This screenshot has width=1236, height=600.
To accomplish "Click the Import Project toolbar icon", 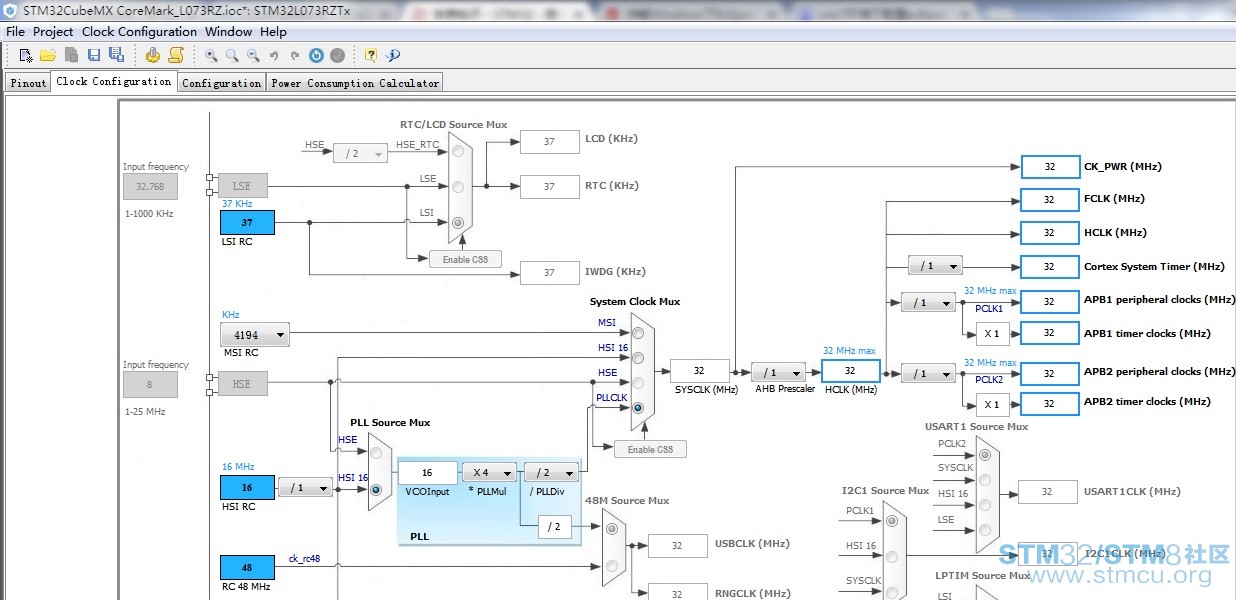I will (71, 55).
